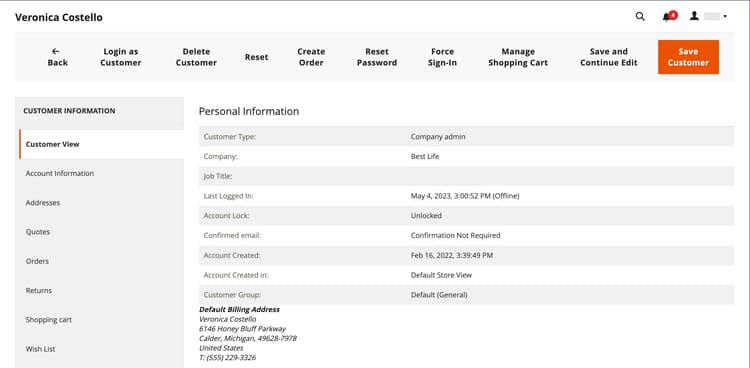The width and height of the screenshot is (750, 368).
Task: Open Manage Shopping Cart
Action: point(518,57)
